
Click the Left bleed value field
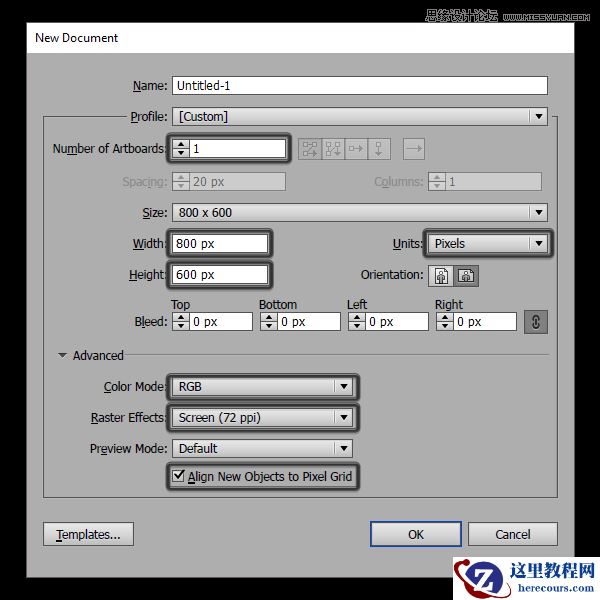(397, 322)
